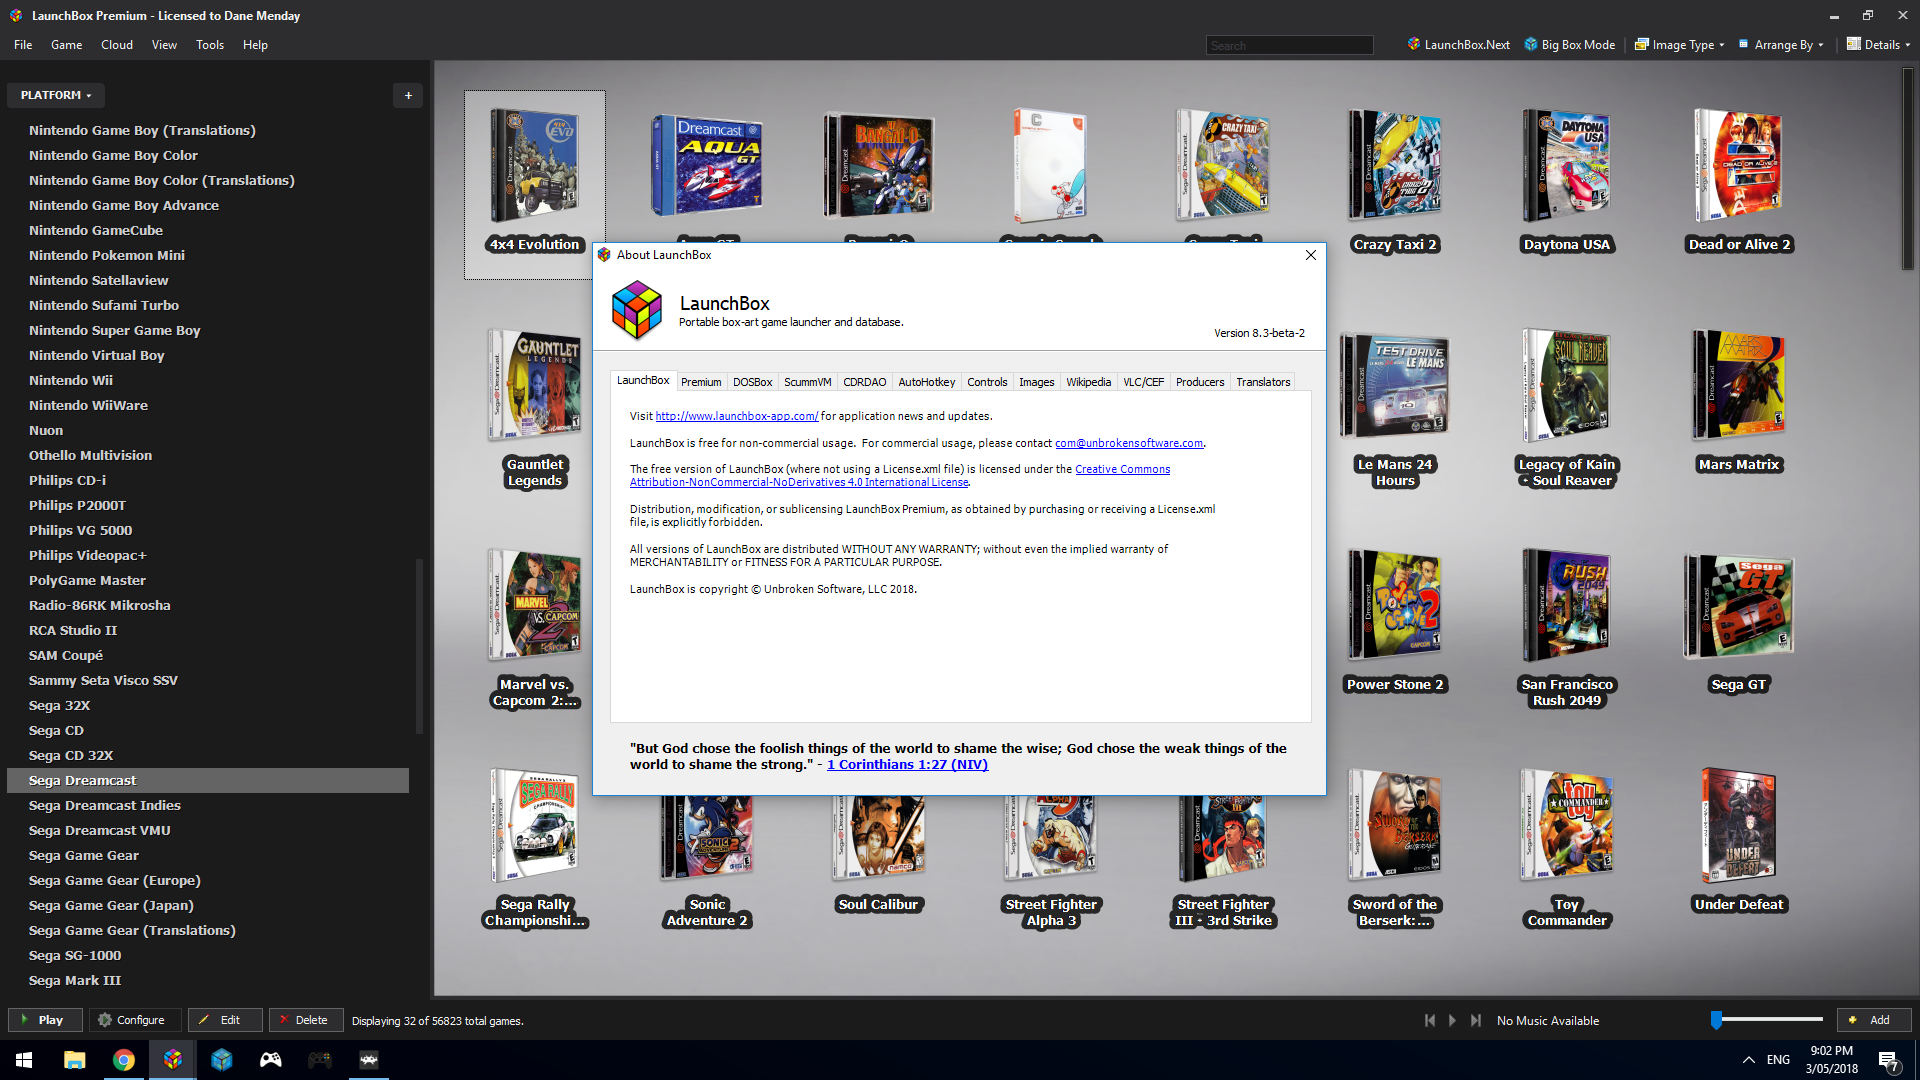The image size is (1920, 1080).
Task: Open File Explorer from taskbar
Action: tap(74, 1060)
